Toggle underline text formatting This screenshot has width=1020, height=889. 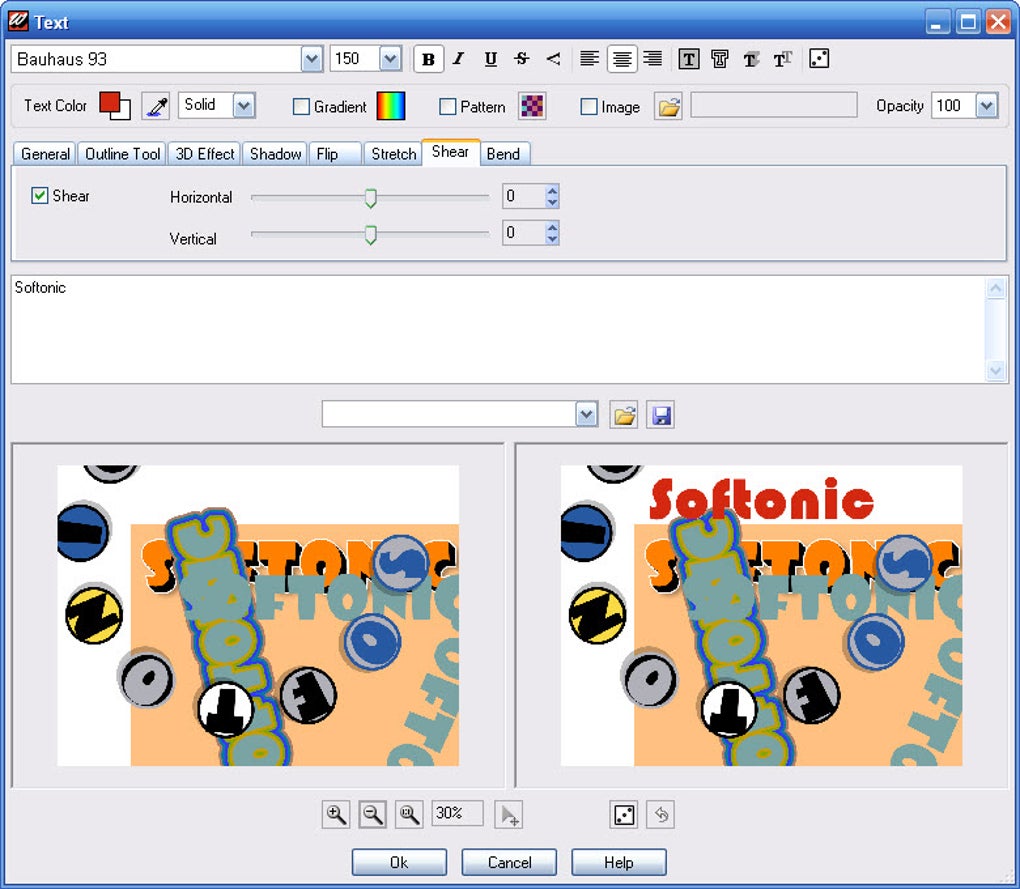pos(490,59)
